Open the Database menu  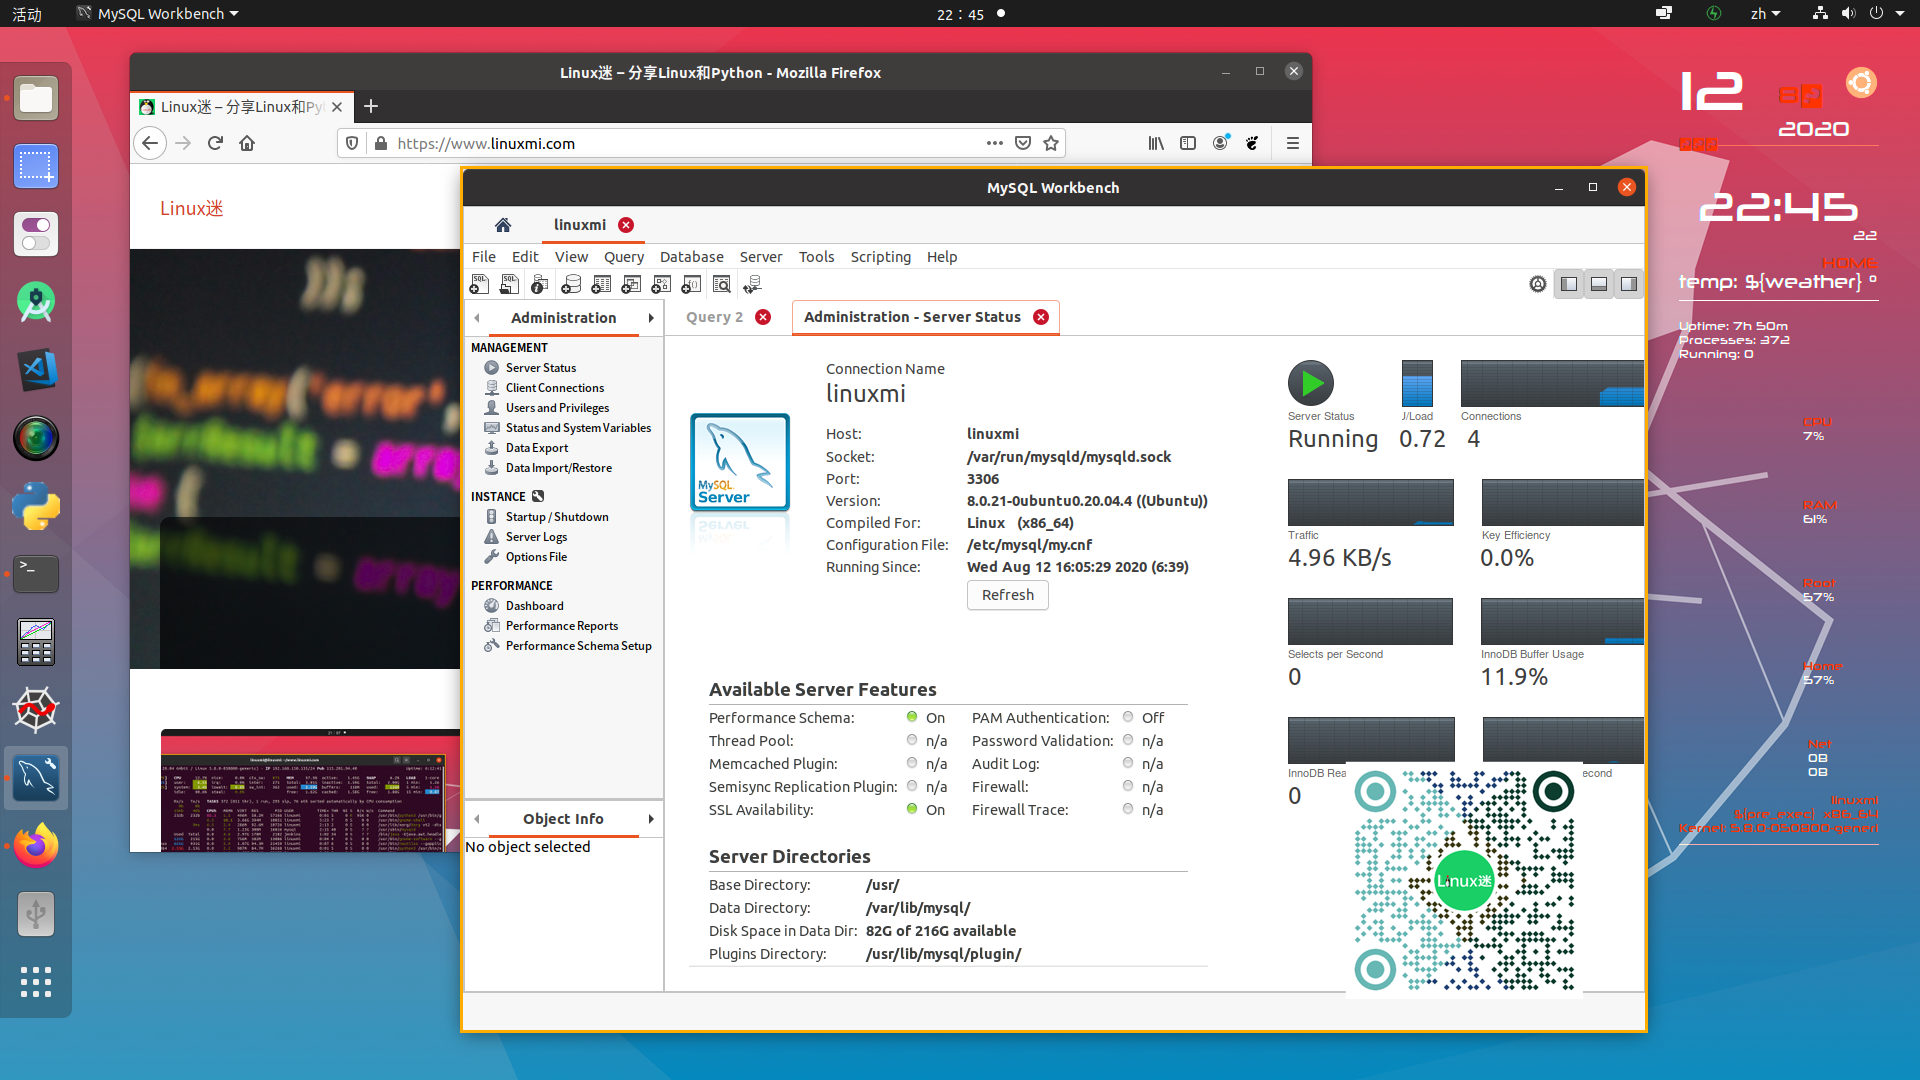(x=691, y=257)
